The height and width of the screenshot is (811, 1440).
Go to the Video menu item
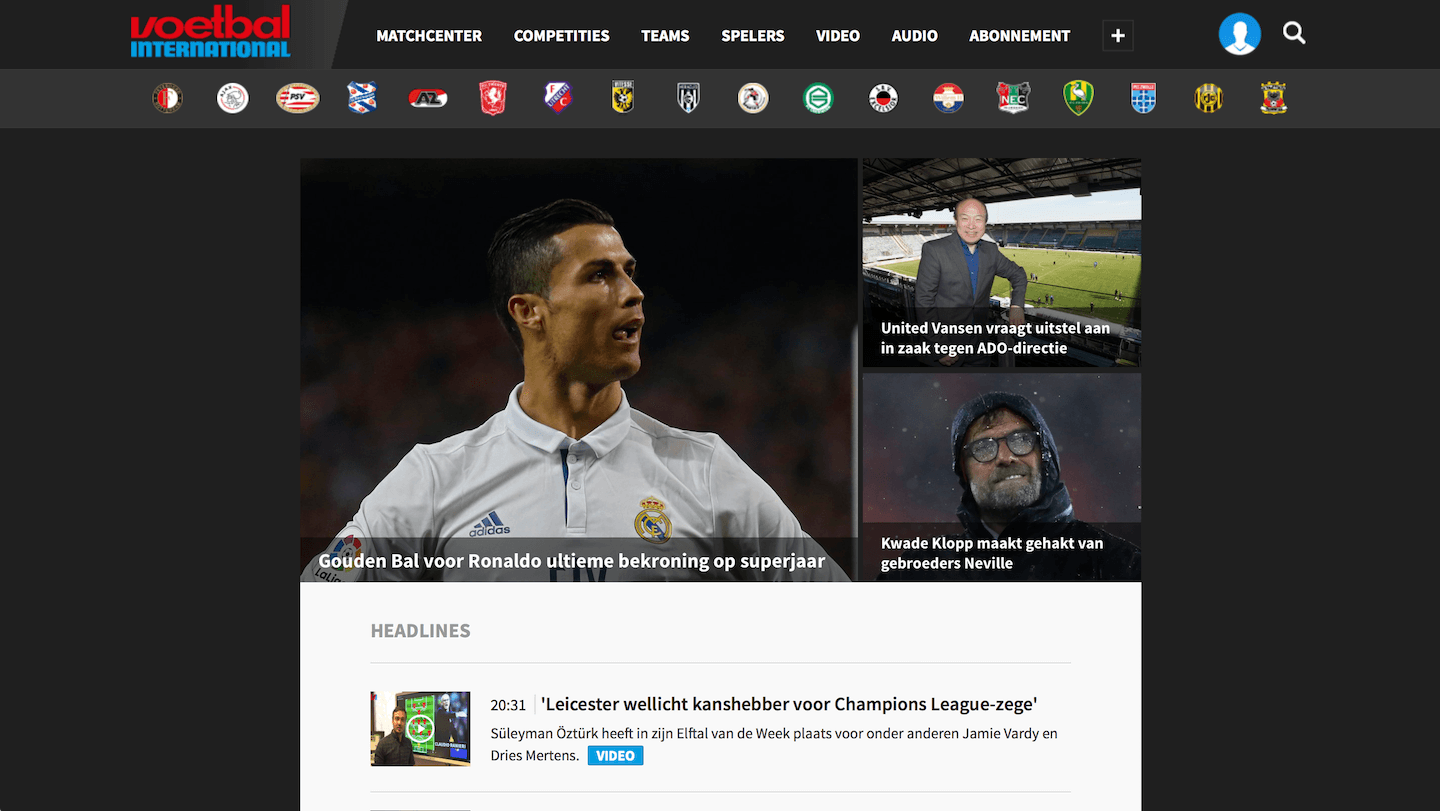[837, 36]
